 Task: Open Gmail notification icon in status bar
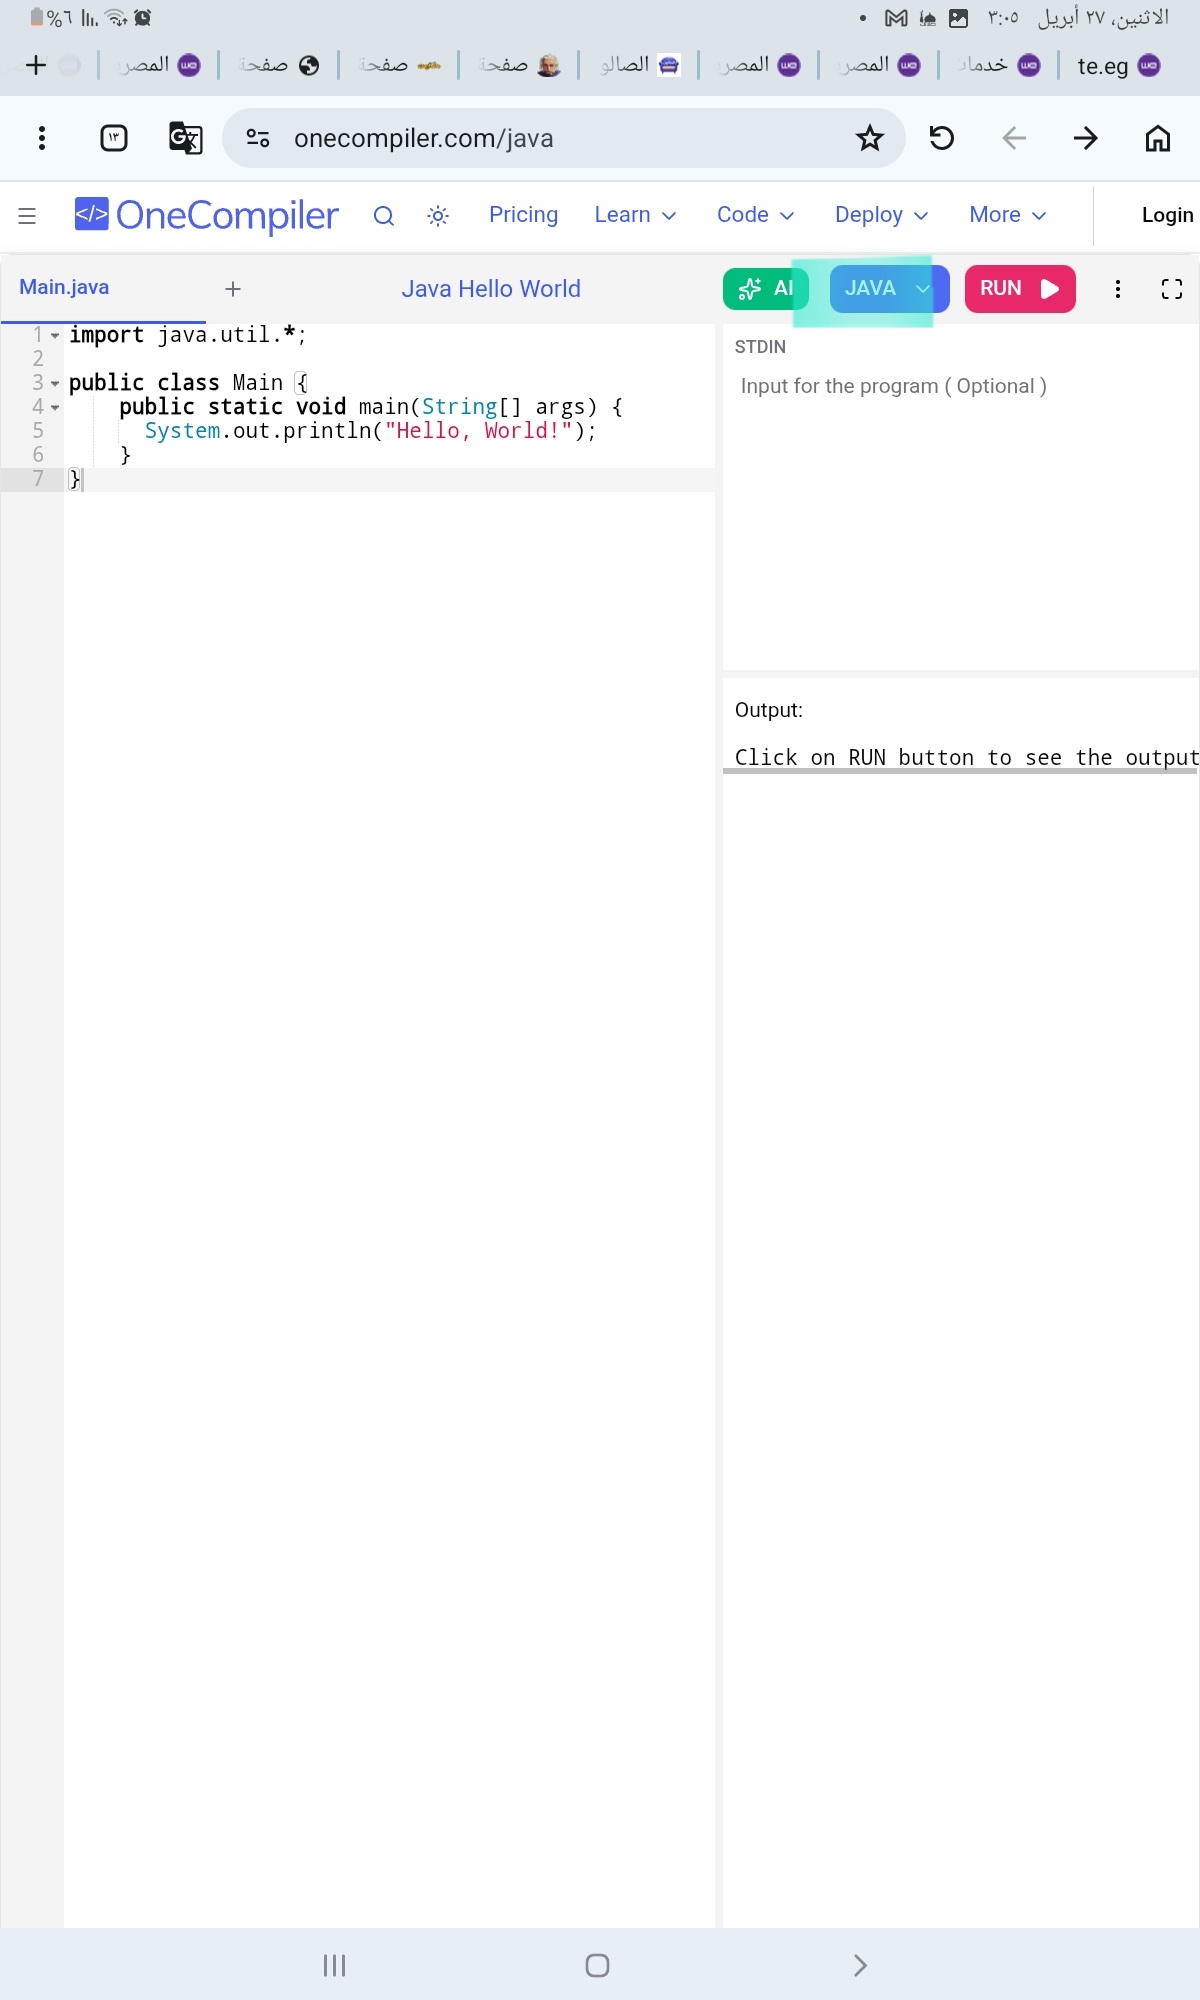(897, 18)
